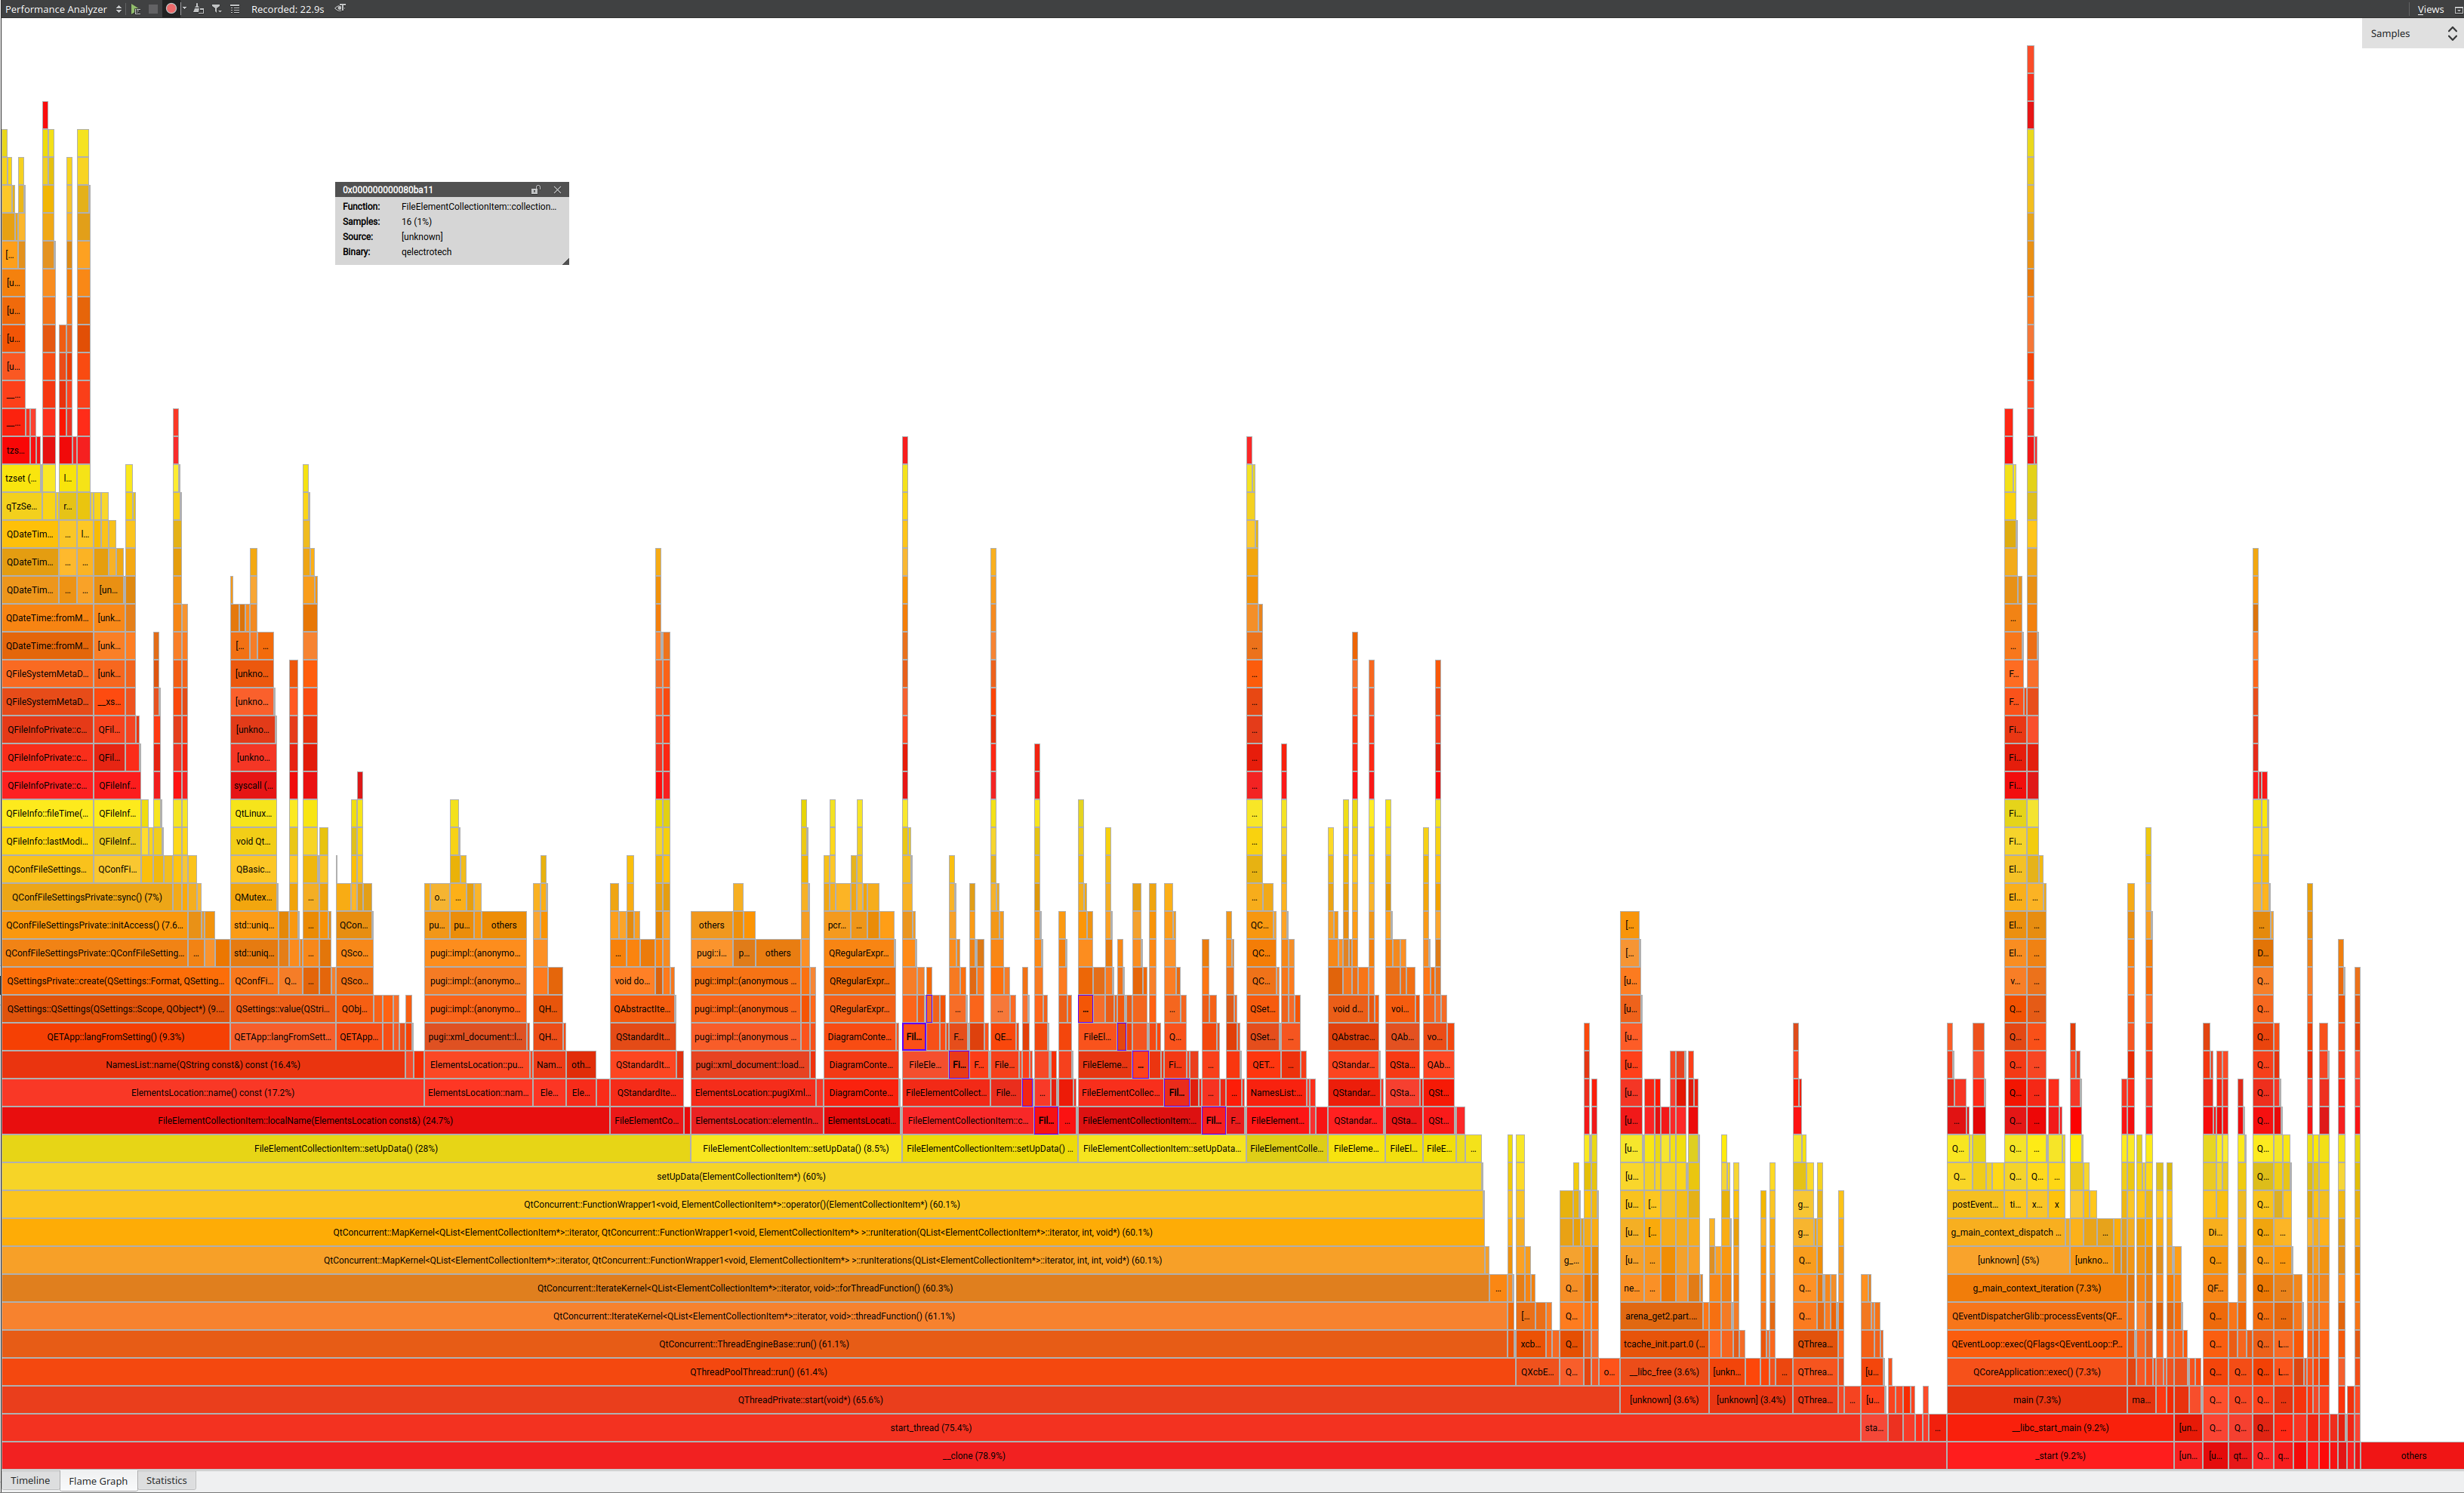Image resolution: width=2464 pixels, height=1493 pixels.
Task: Toggle the red record button
Action: pyautogui.click(x=171, y=9)
